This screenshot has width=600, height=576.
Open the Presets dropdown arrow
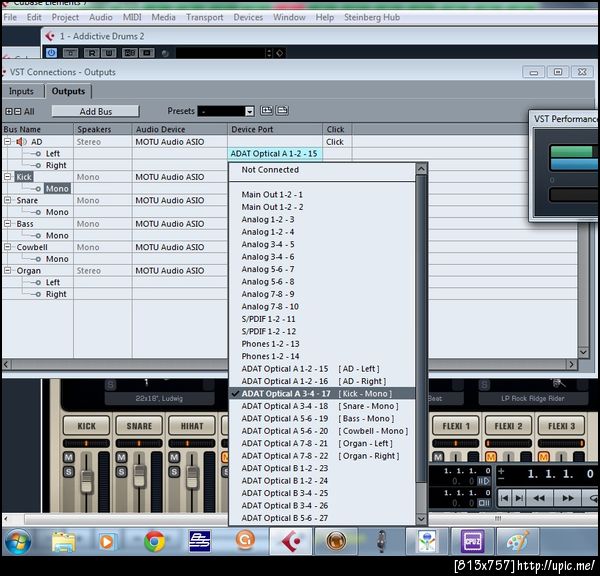click(x=249, y=111)
